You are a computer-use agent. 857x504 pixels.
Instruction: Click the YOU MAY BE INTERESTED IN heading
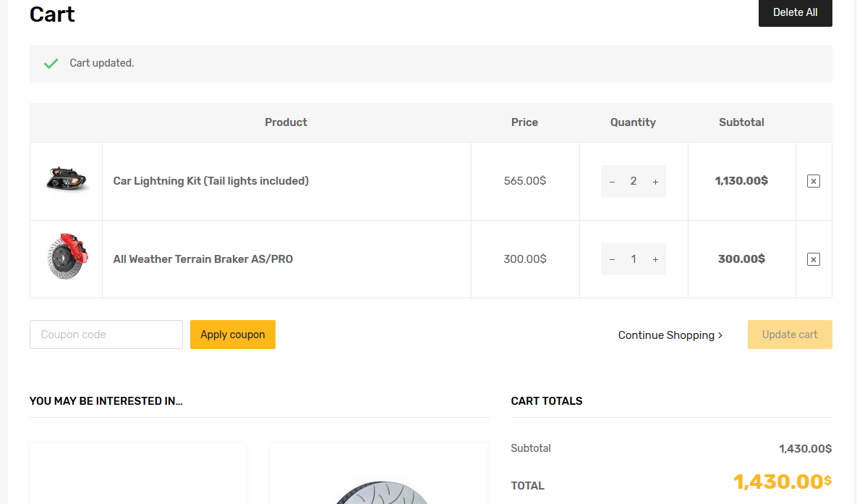106,401
